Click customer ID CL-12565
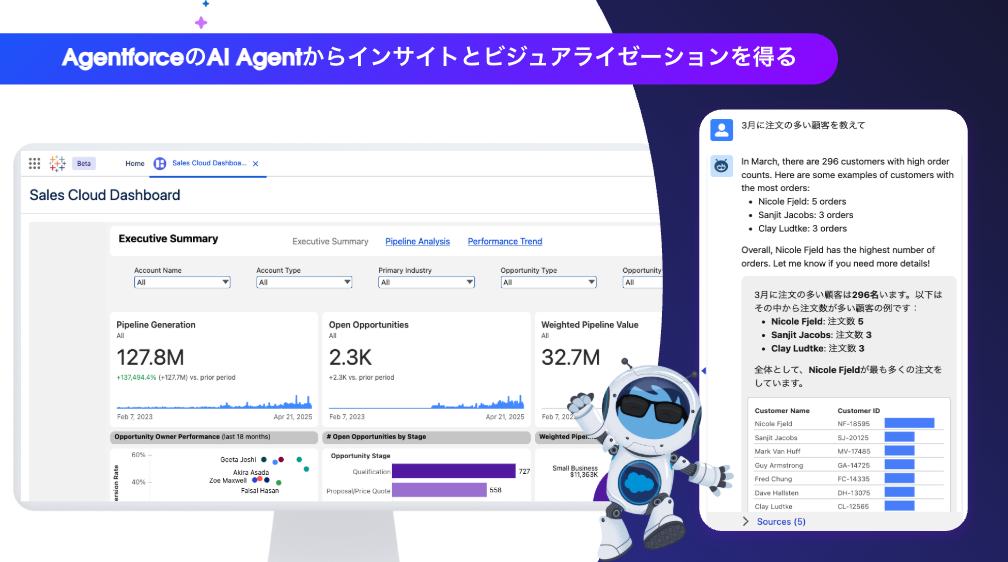Image resolution: width=1008 pixels, height=562 pixels. coord(853,507)
